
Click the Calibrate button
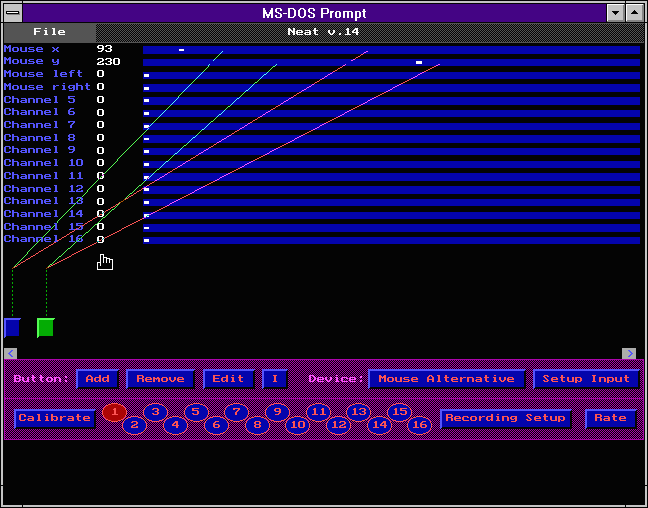55,418
